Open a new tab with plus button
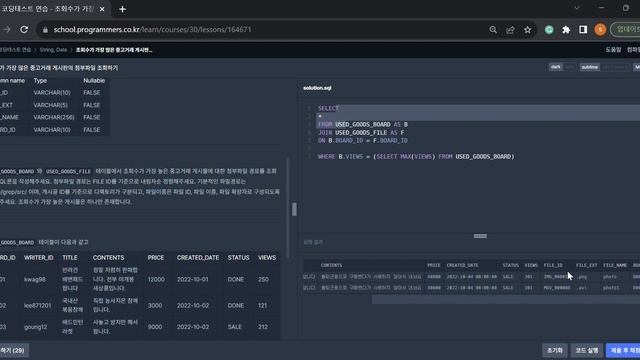This screenshot has height=360, width=640. 122,9
